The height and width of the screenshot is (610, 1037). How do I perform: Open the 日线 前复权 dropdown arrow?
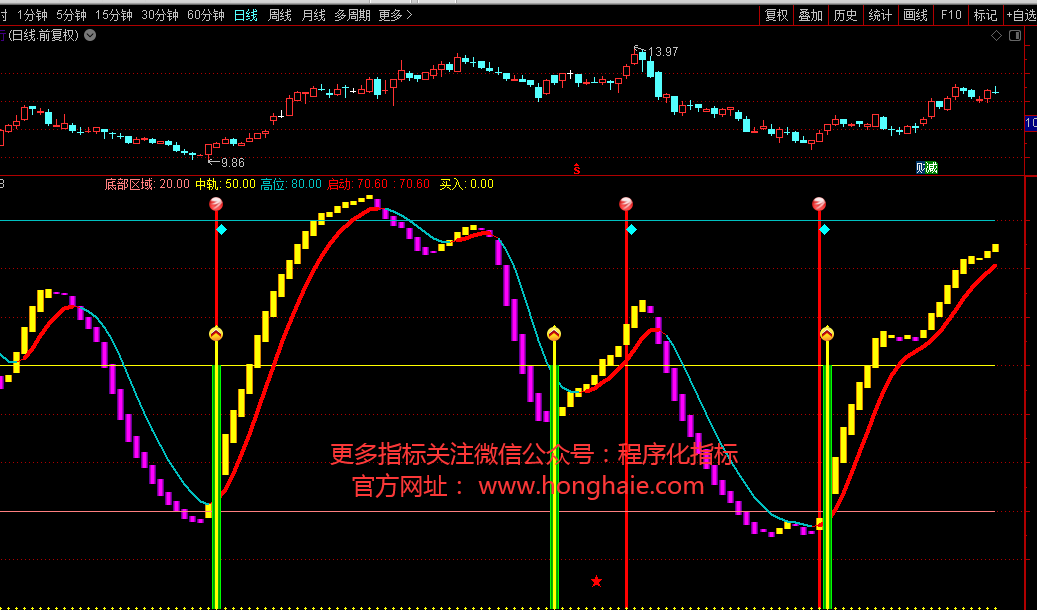tap(91, 35)
